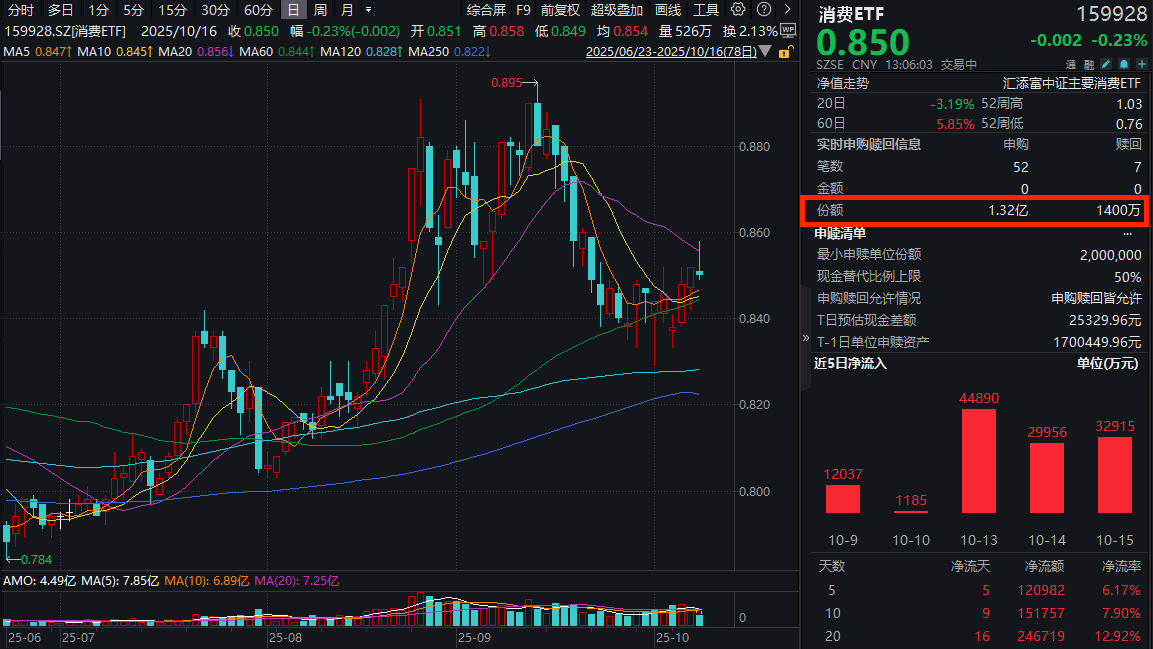Screen dimensions: 1153x649
Task: Select the 画线 drawing tool
Action: click(x=666, y=8)
